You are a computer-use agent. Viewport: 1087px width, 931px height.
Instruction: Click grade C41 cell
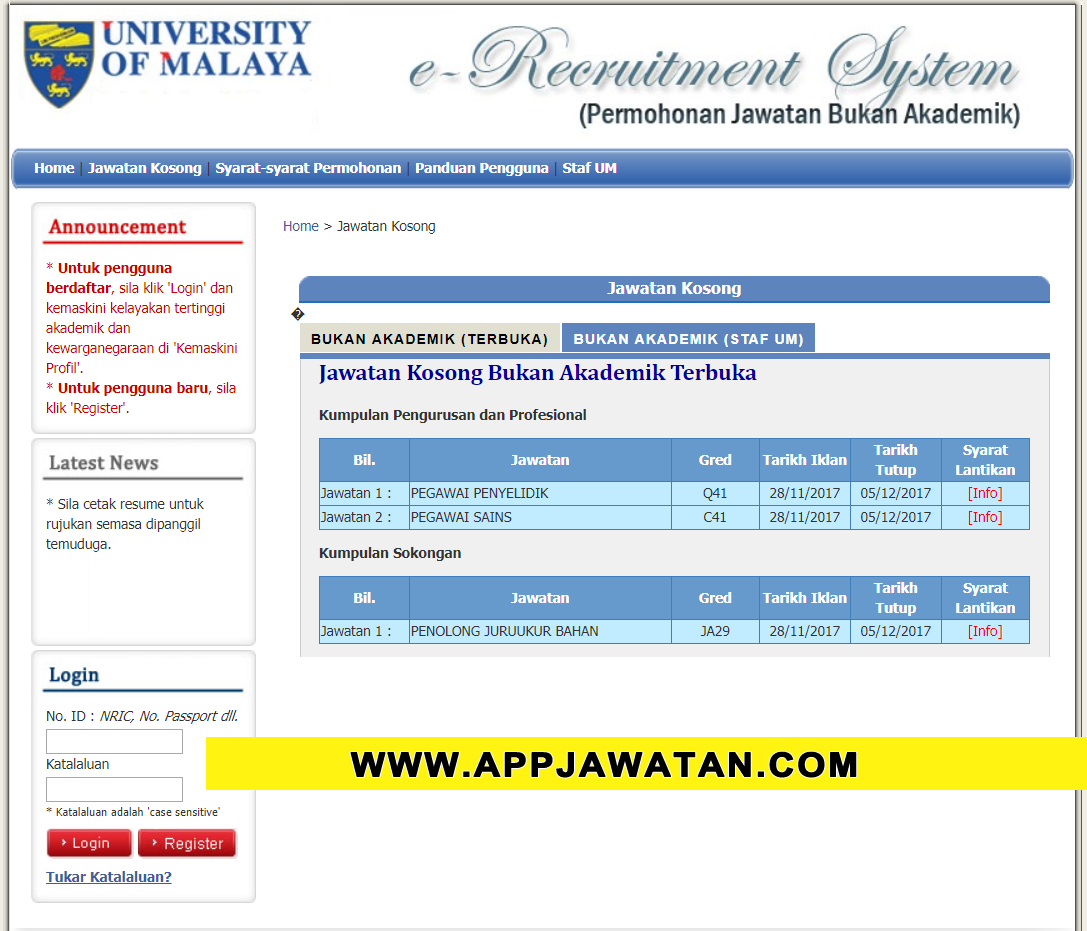[715, 517]
